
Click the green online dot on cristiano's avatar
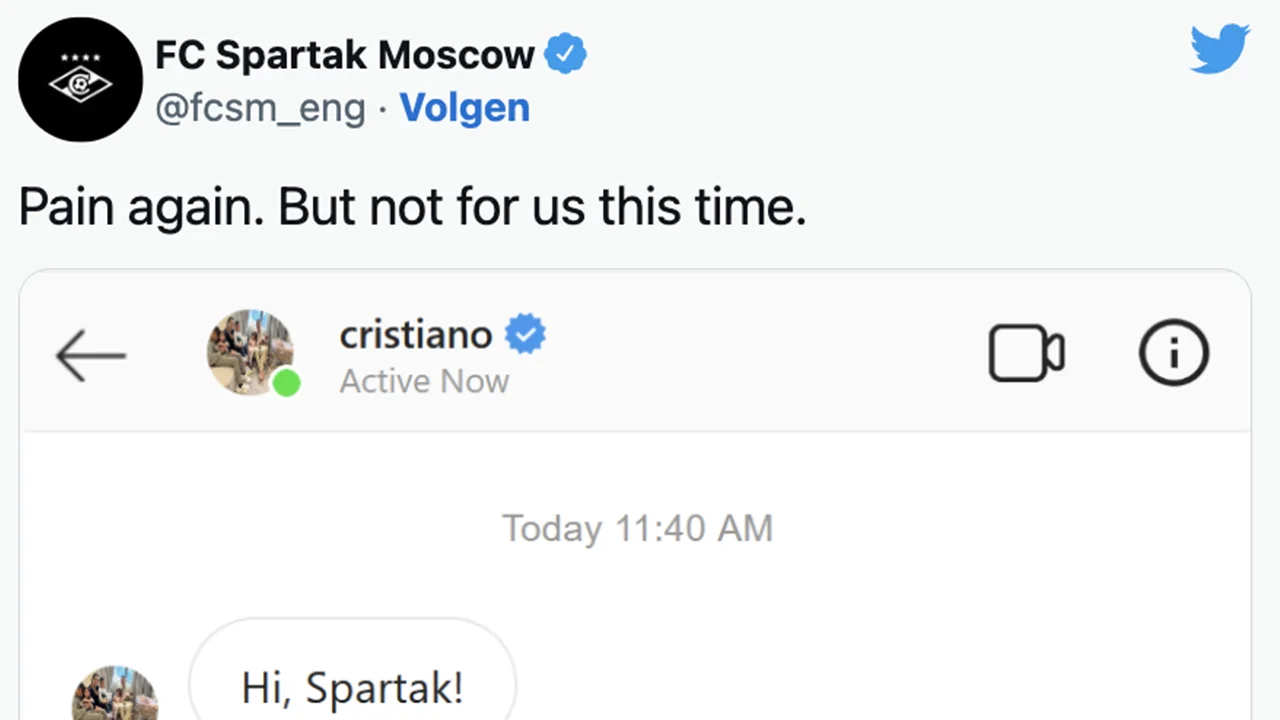tap(287, 384)
